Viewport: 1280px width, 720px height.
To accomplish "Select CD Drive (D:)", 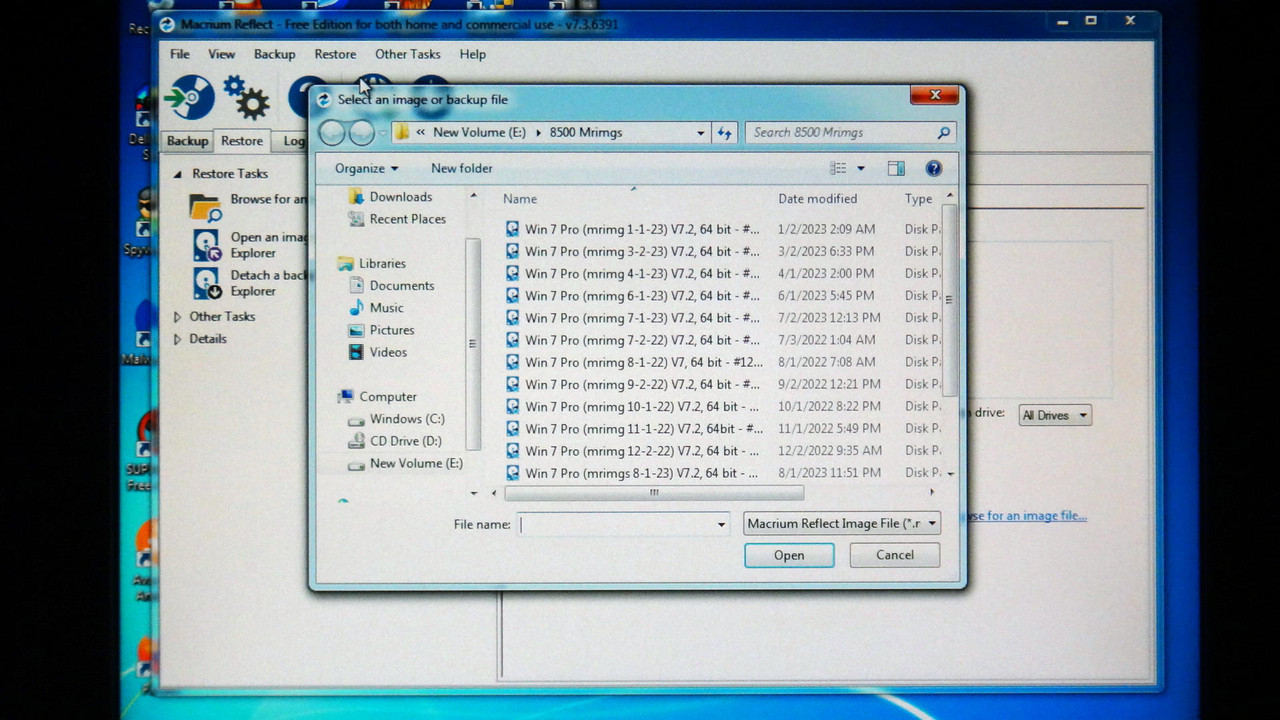I will [x=394, y=441].
